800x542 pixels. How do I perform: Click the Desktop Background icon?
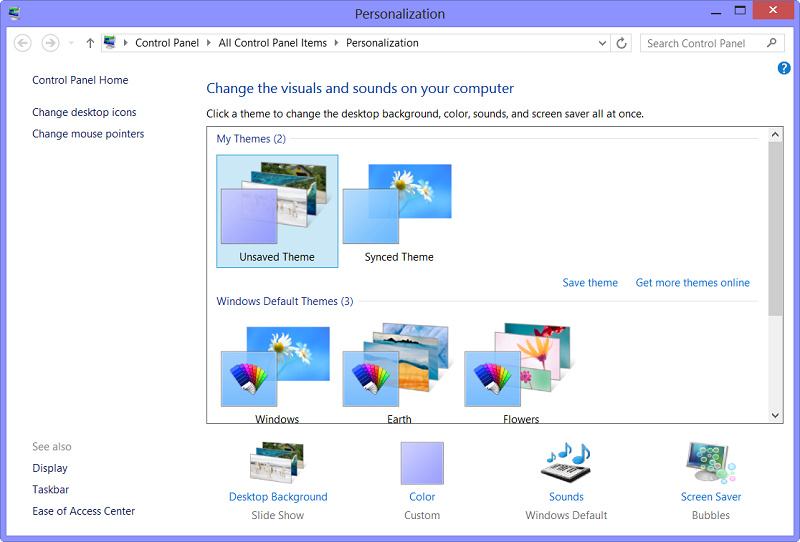[x=278, y=462]
